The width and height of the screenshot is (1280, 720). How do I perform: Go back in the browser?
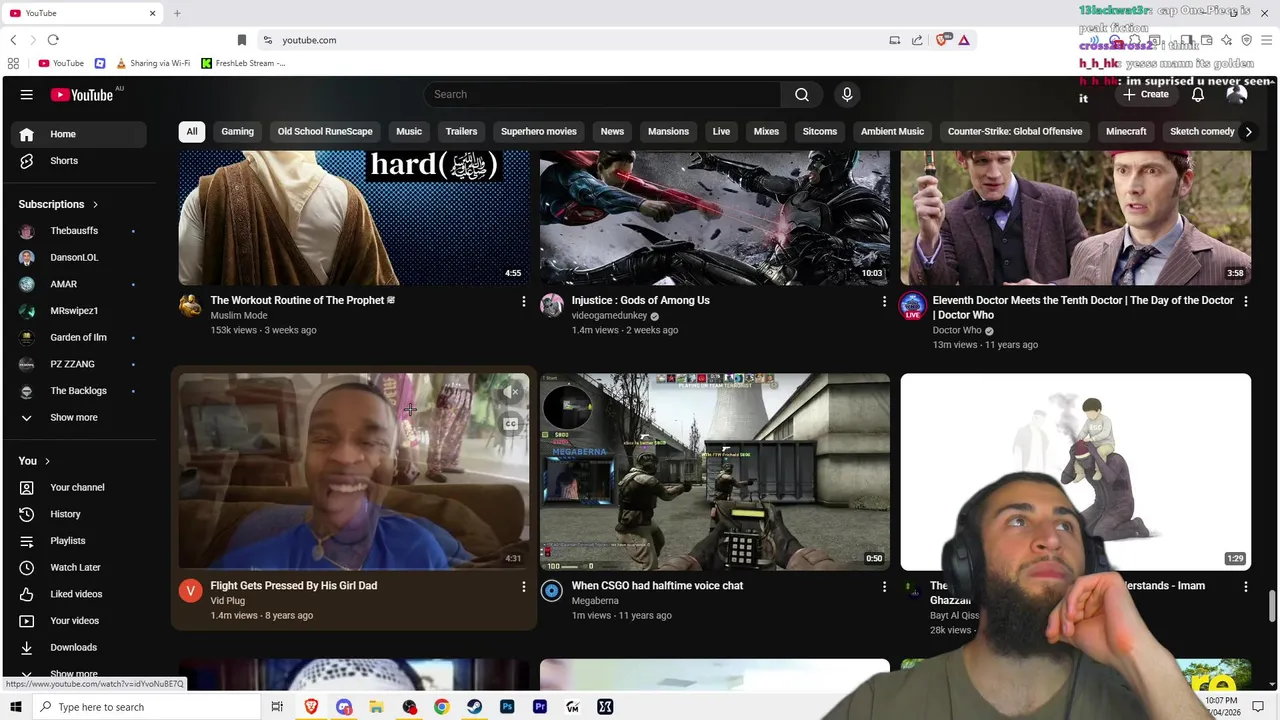13,40
